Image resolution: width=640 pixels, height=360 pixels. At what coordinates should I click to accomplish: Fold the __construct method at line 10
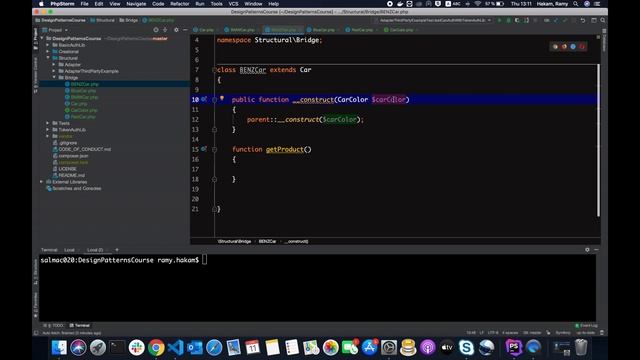(x=214, y=100)
